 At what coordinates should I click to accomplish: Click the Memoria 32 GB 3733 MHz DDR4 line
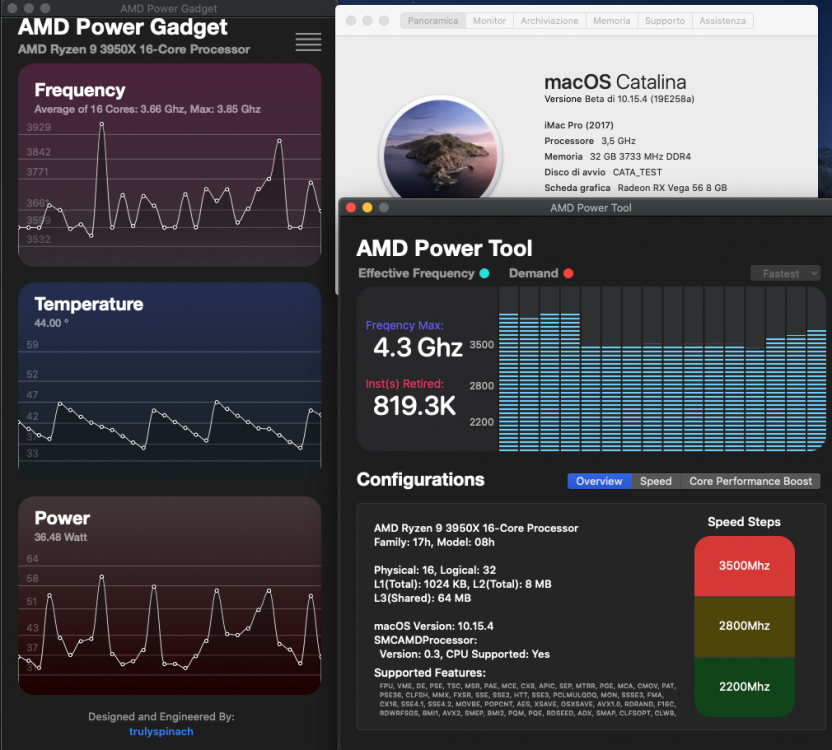pyautogui.click(x=618, y=157)
